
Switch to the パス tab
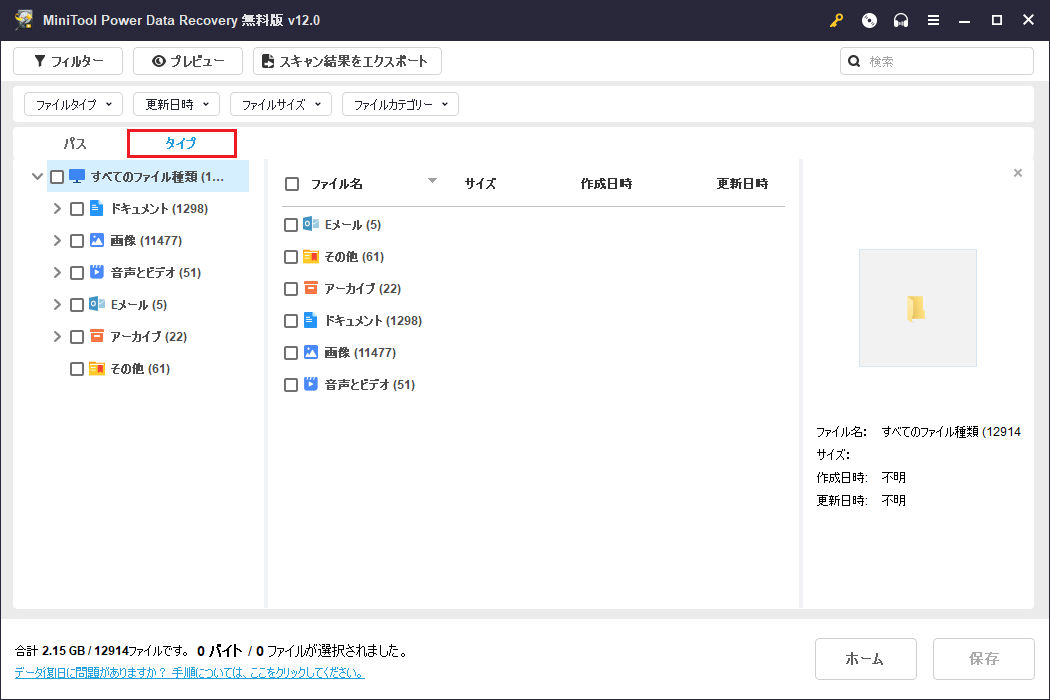[x=74, y=143]
